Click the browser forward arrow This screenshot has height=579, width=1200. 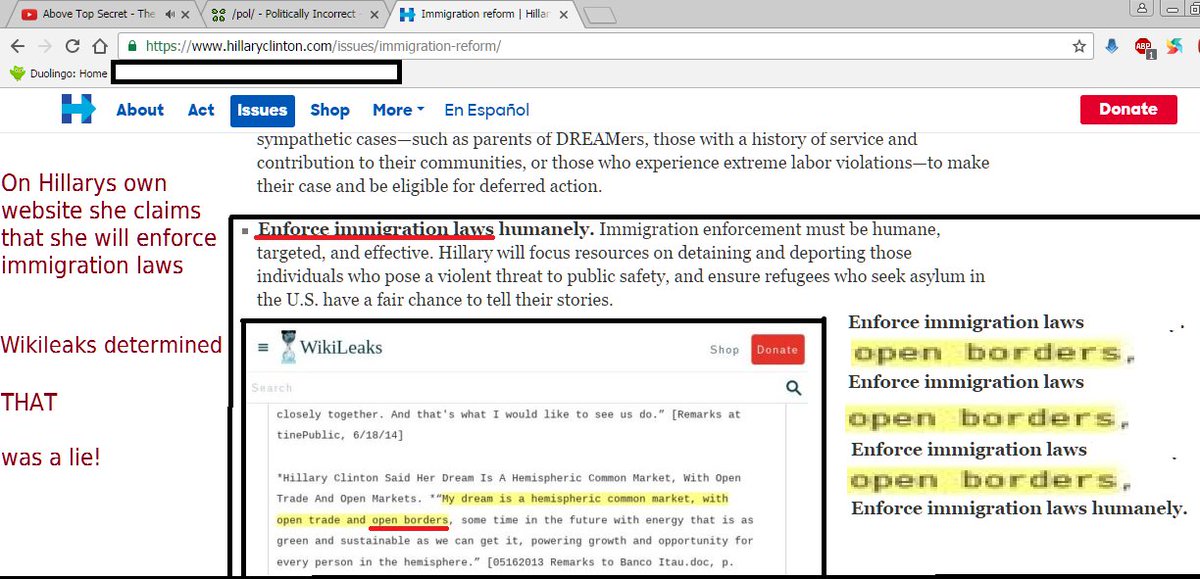point(46,46)
